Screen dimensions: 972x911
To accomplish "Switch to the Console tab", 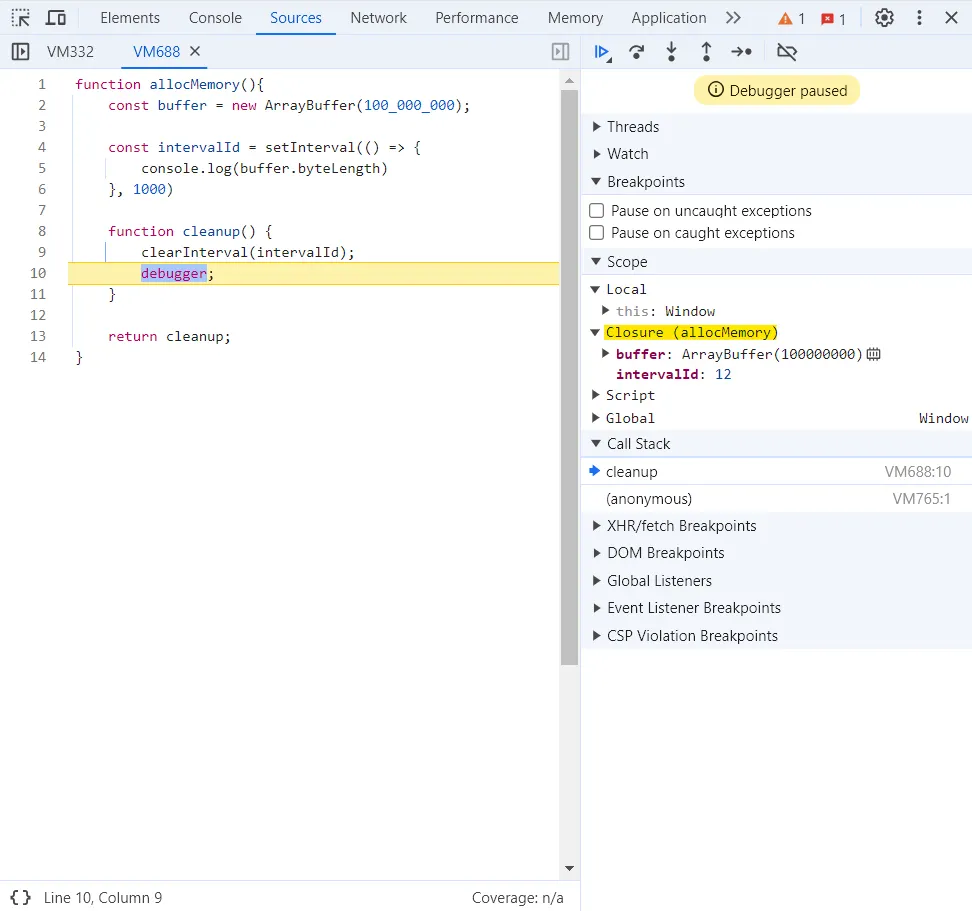I will coord(214,17).
